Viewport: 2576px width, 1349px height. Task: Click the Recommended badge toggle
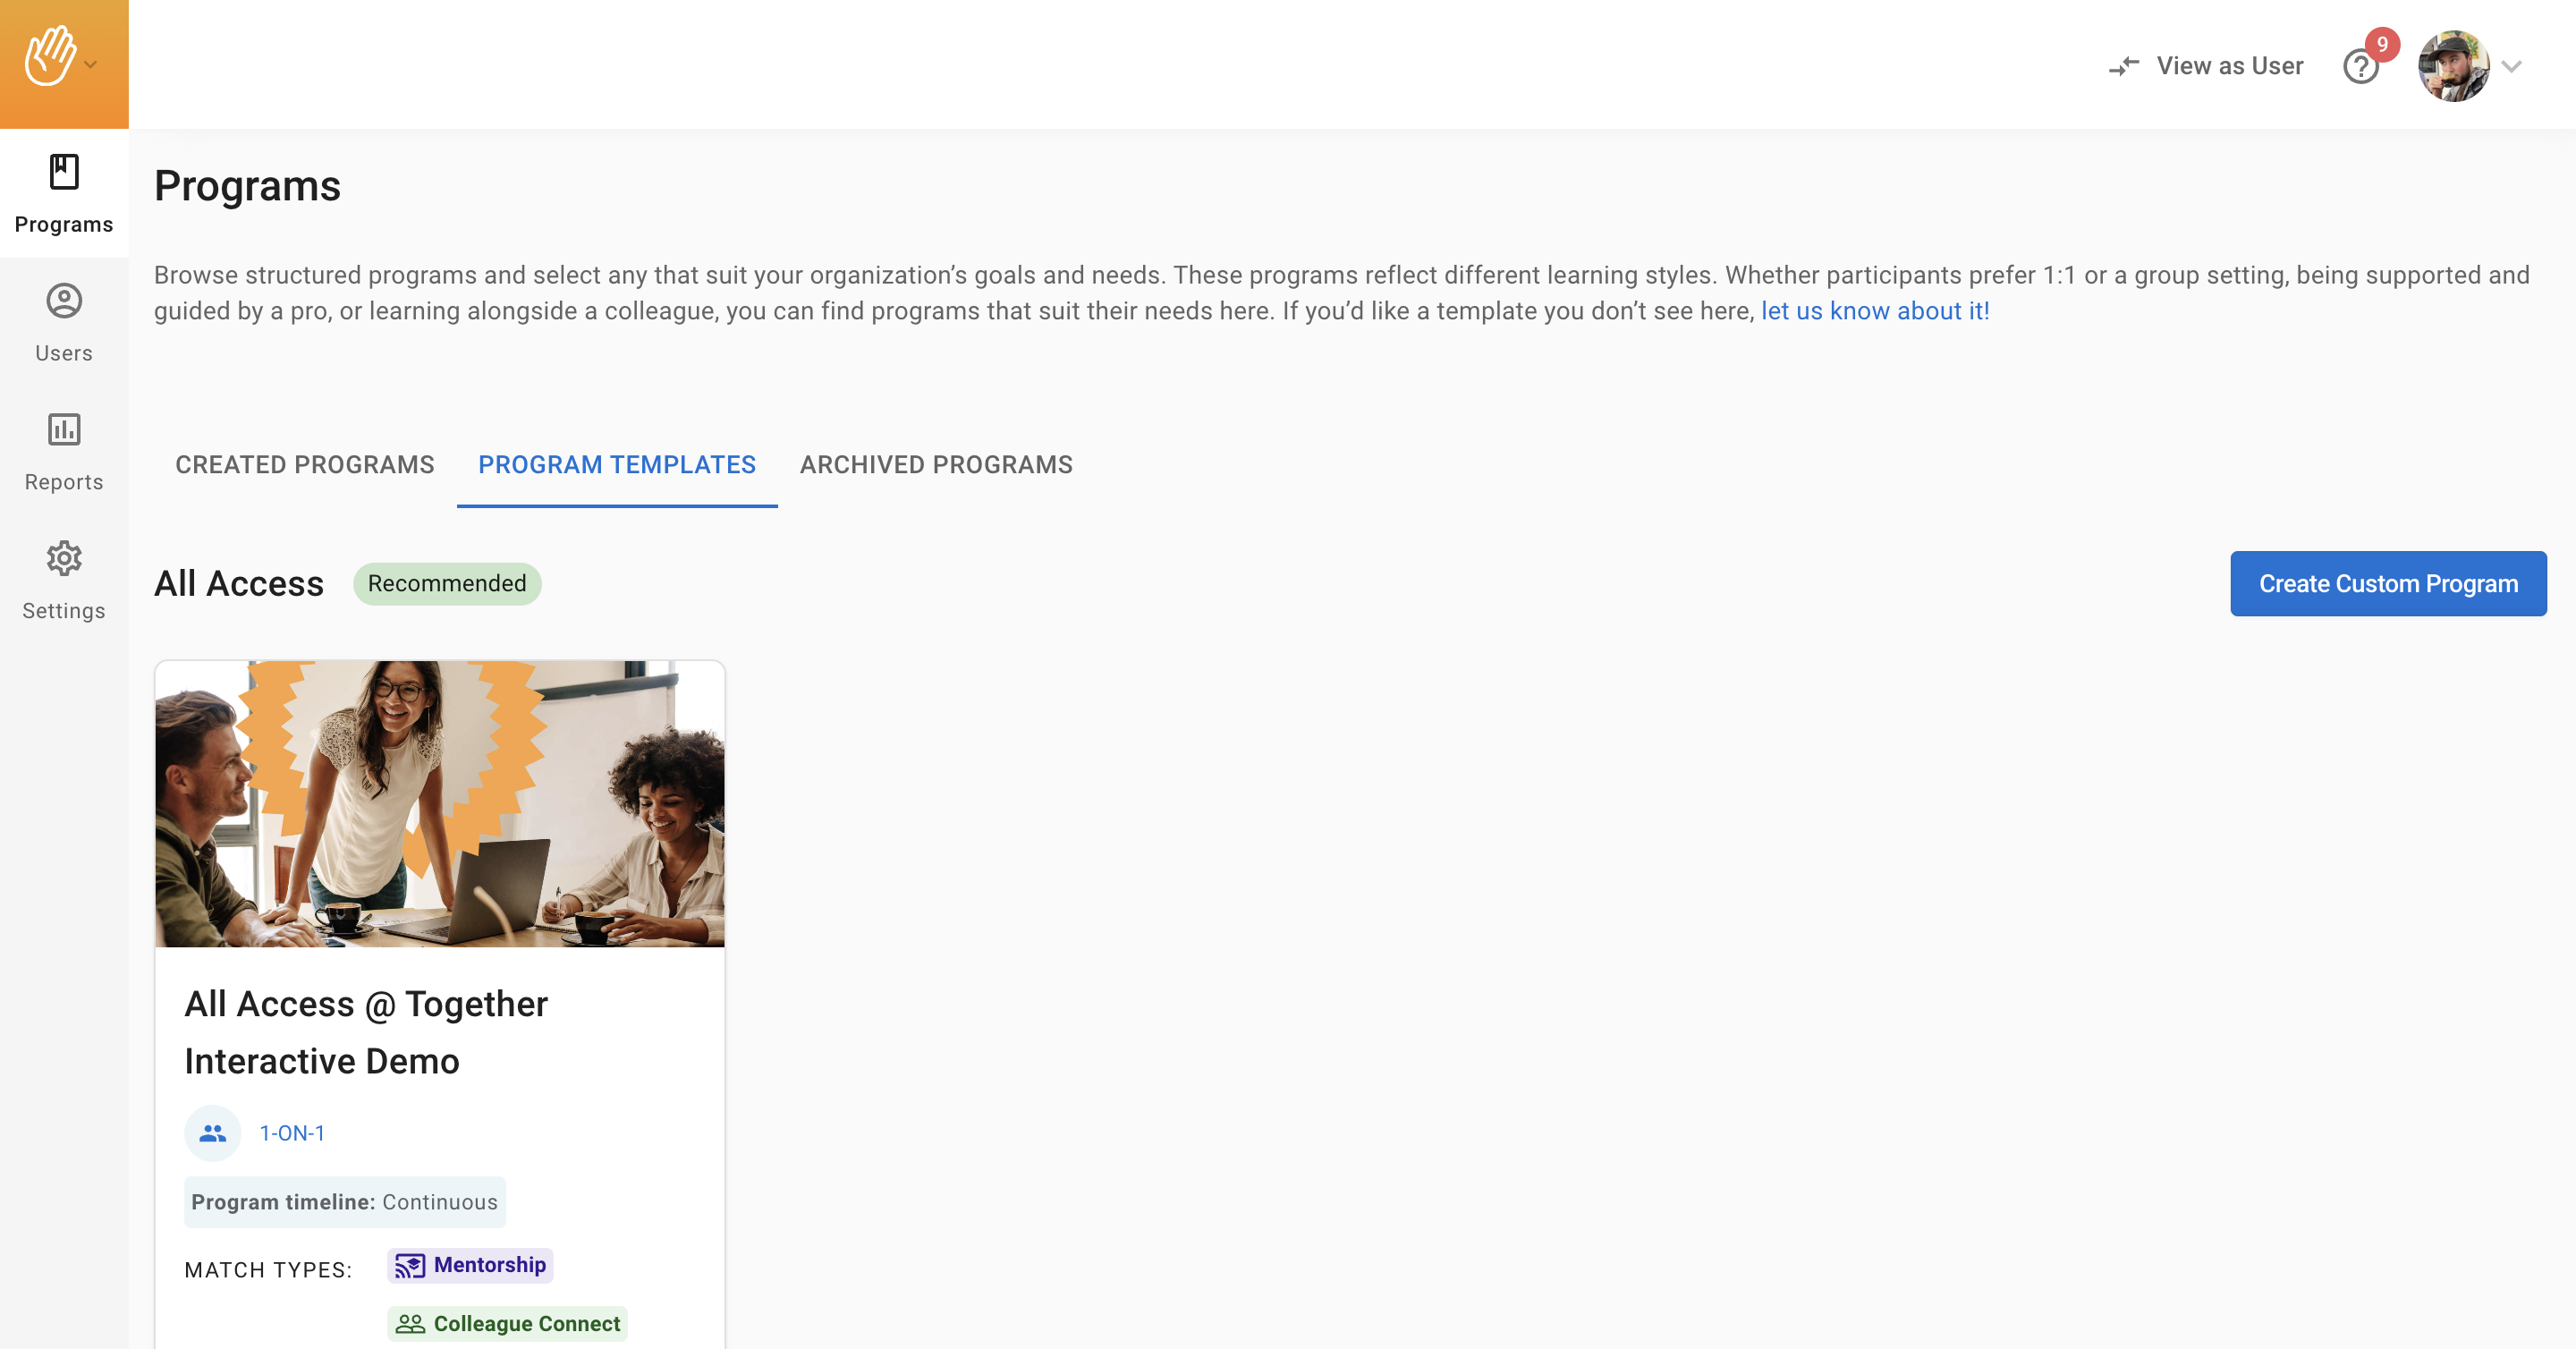coord(446,582)
